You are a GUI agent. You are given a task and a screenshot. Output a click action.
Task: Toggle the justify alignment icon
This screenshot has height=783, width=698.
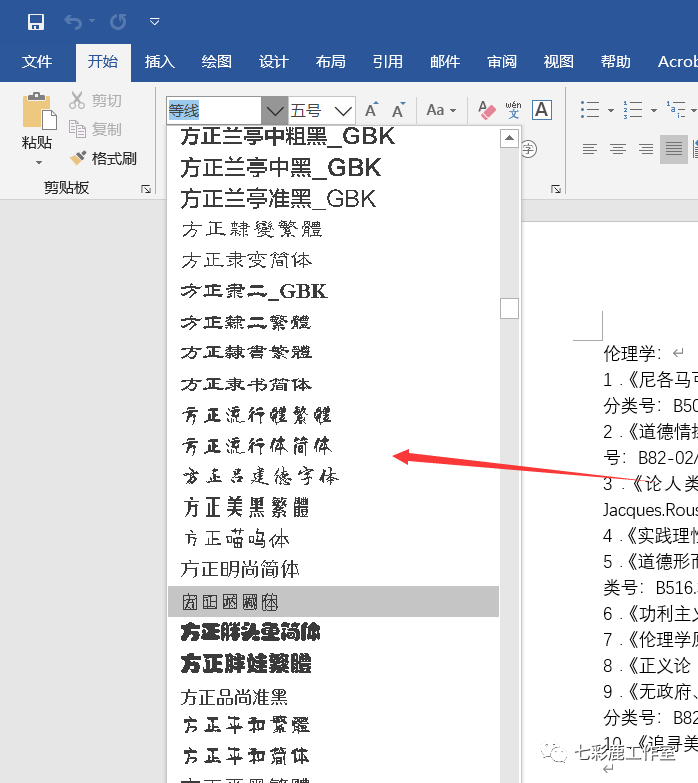click(x=674, y=149)
